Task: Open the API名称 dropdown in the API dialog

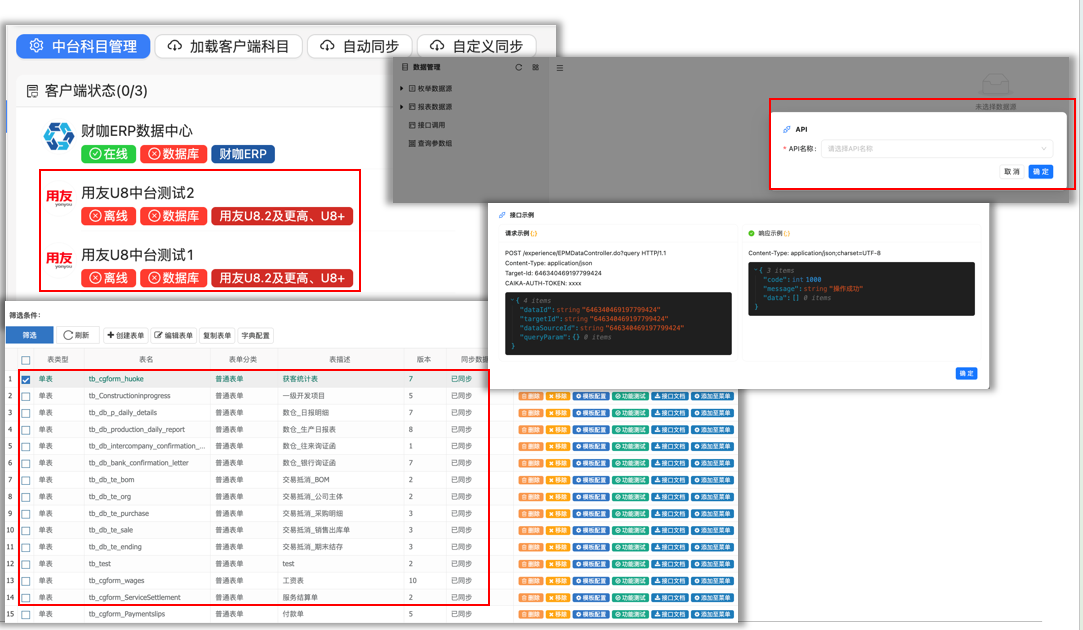Action: point(937,149)
